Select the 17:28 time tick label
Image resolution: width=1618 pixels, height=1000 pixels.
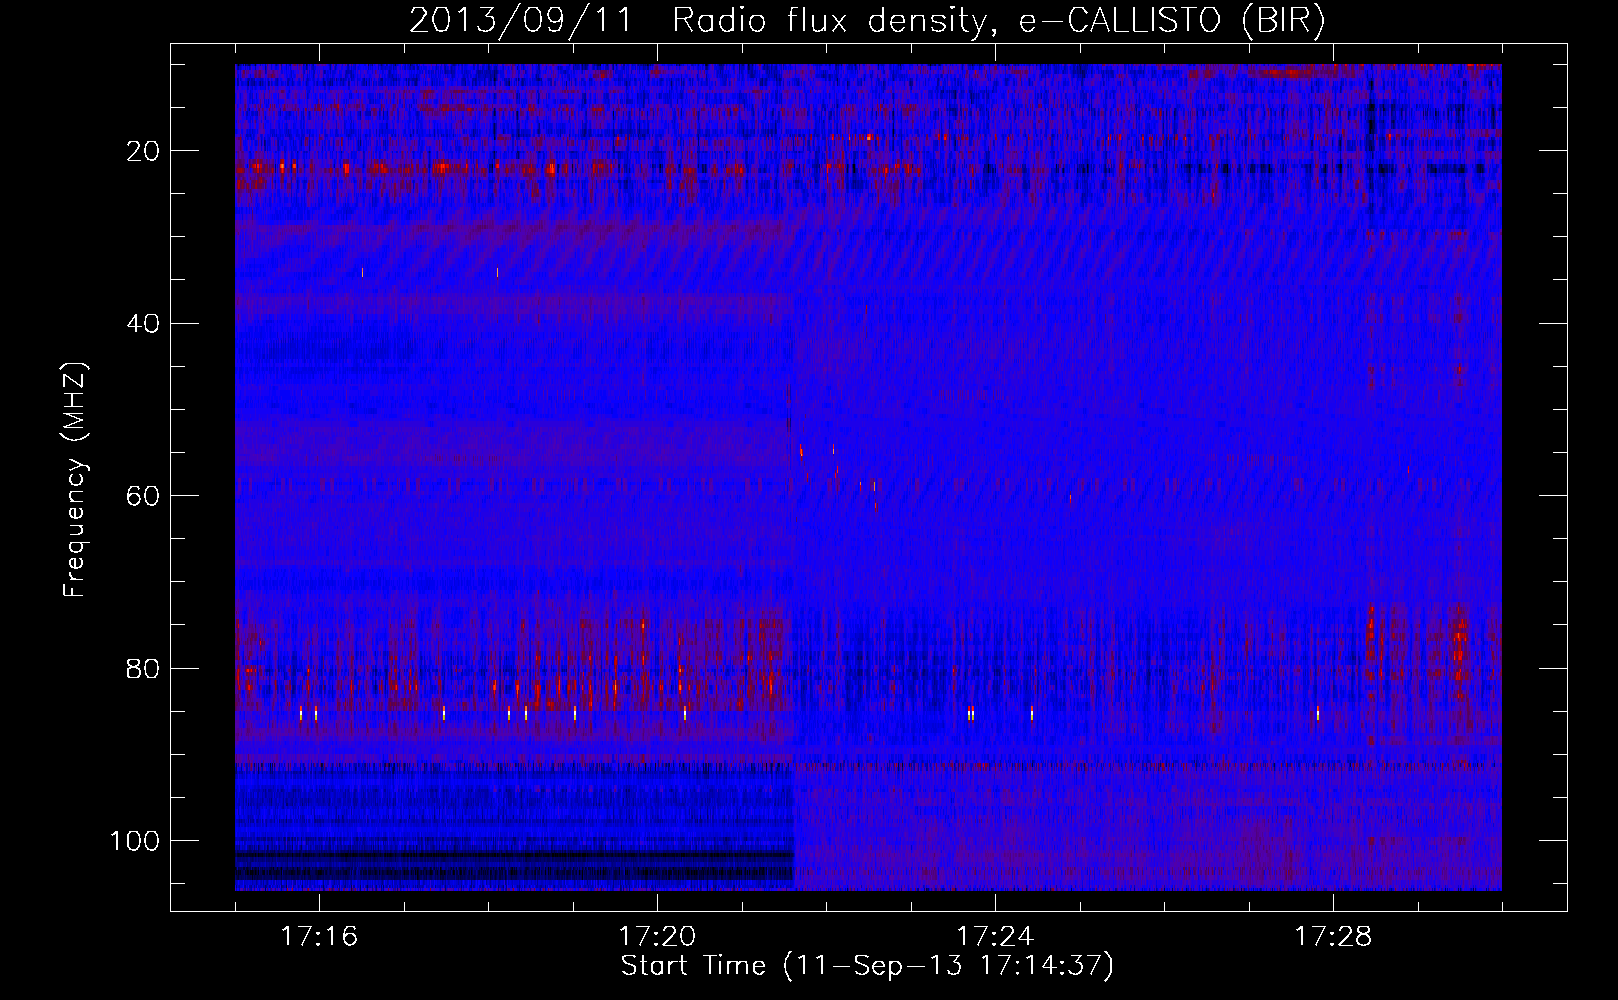point(1333,937)
